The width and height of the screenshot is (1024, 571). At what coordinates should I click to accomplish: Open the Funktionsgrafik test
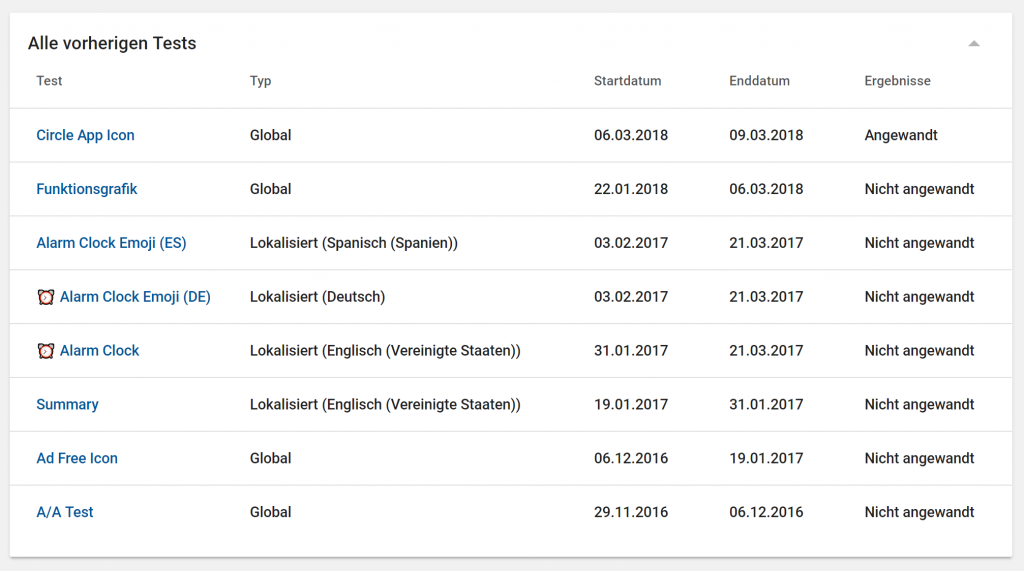pyautogui.click(x=87, y=189)
